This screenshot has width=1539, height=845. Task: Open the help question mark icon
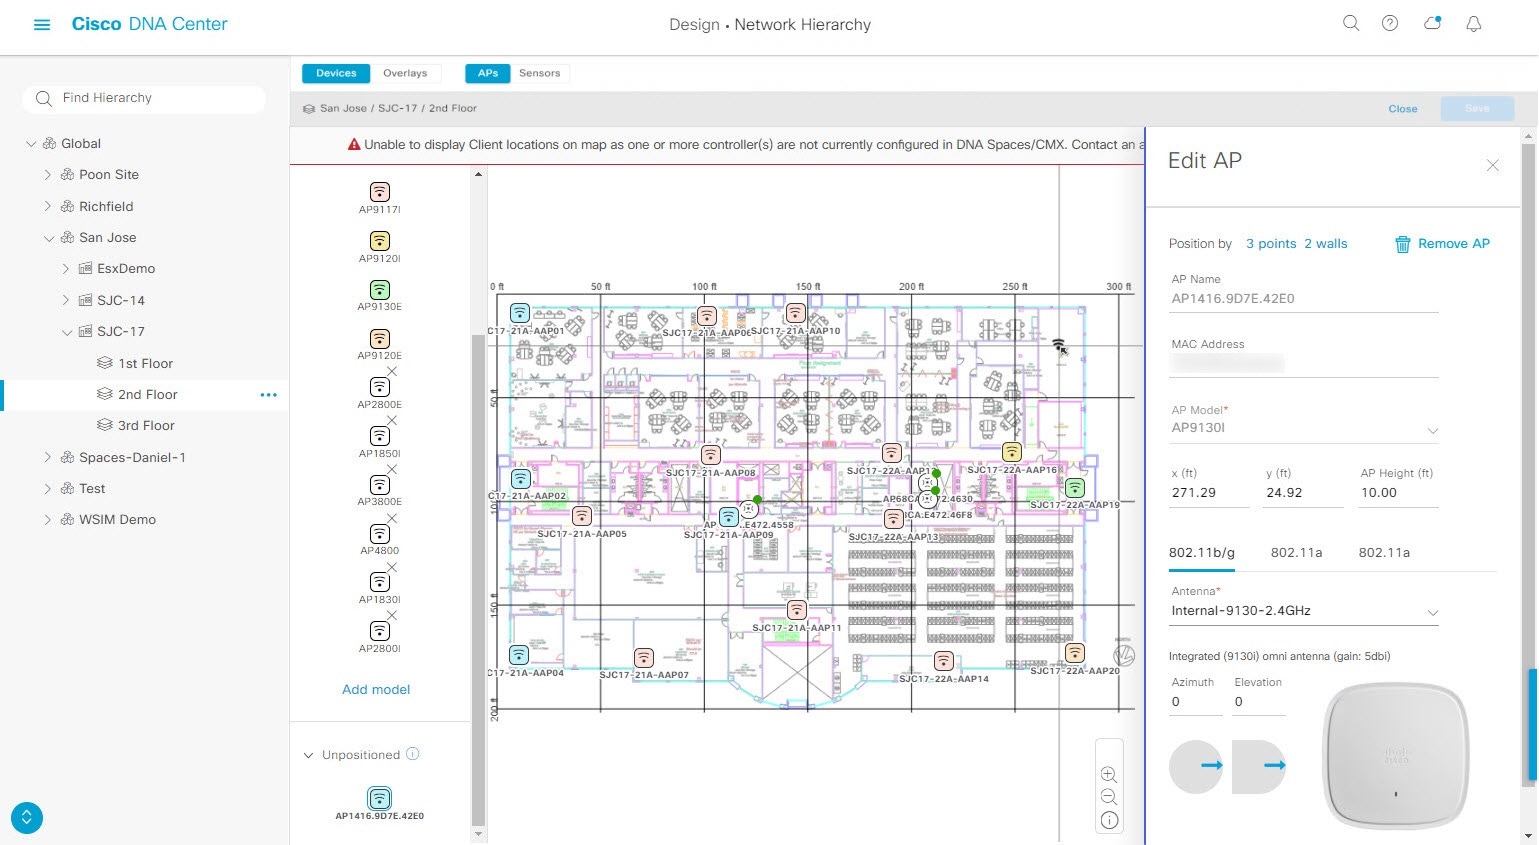[x=1390, y=24]
